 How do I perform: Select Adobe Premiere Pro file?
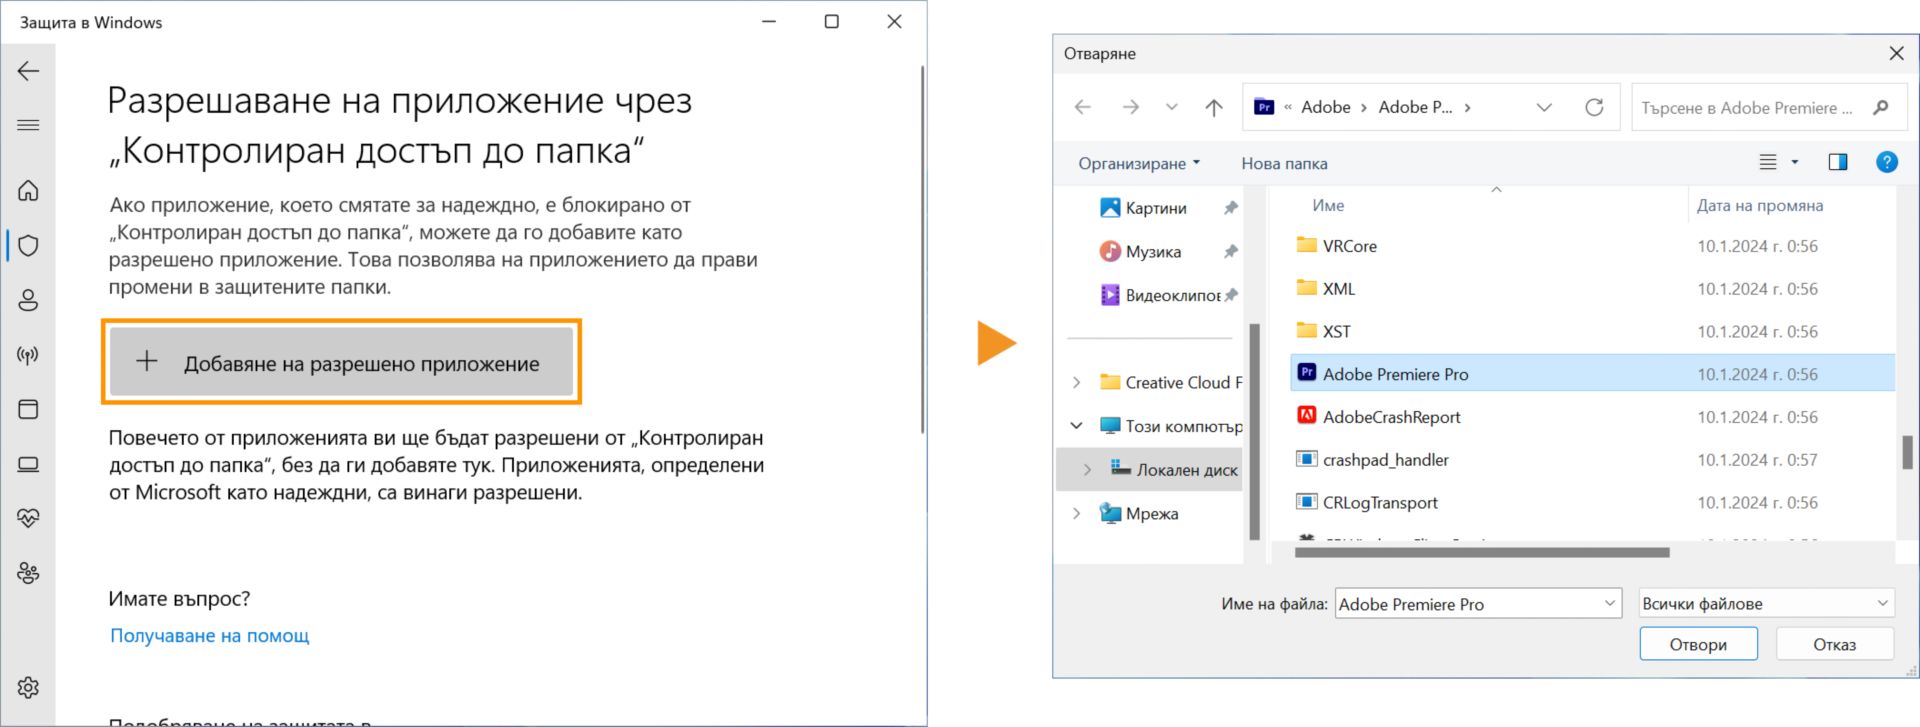pyautogui.click(x=1592, y=374)
